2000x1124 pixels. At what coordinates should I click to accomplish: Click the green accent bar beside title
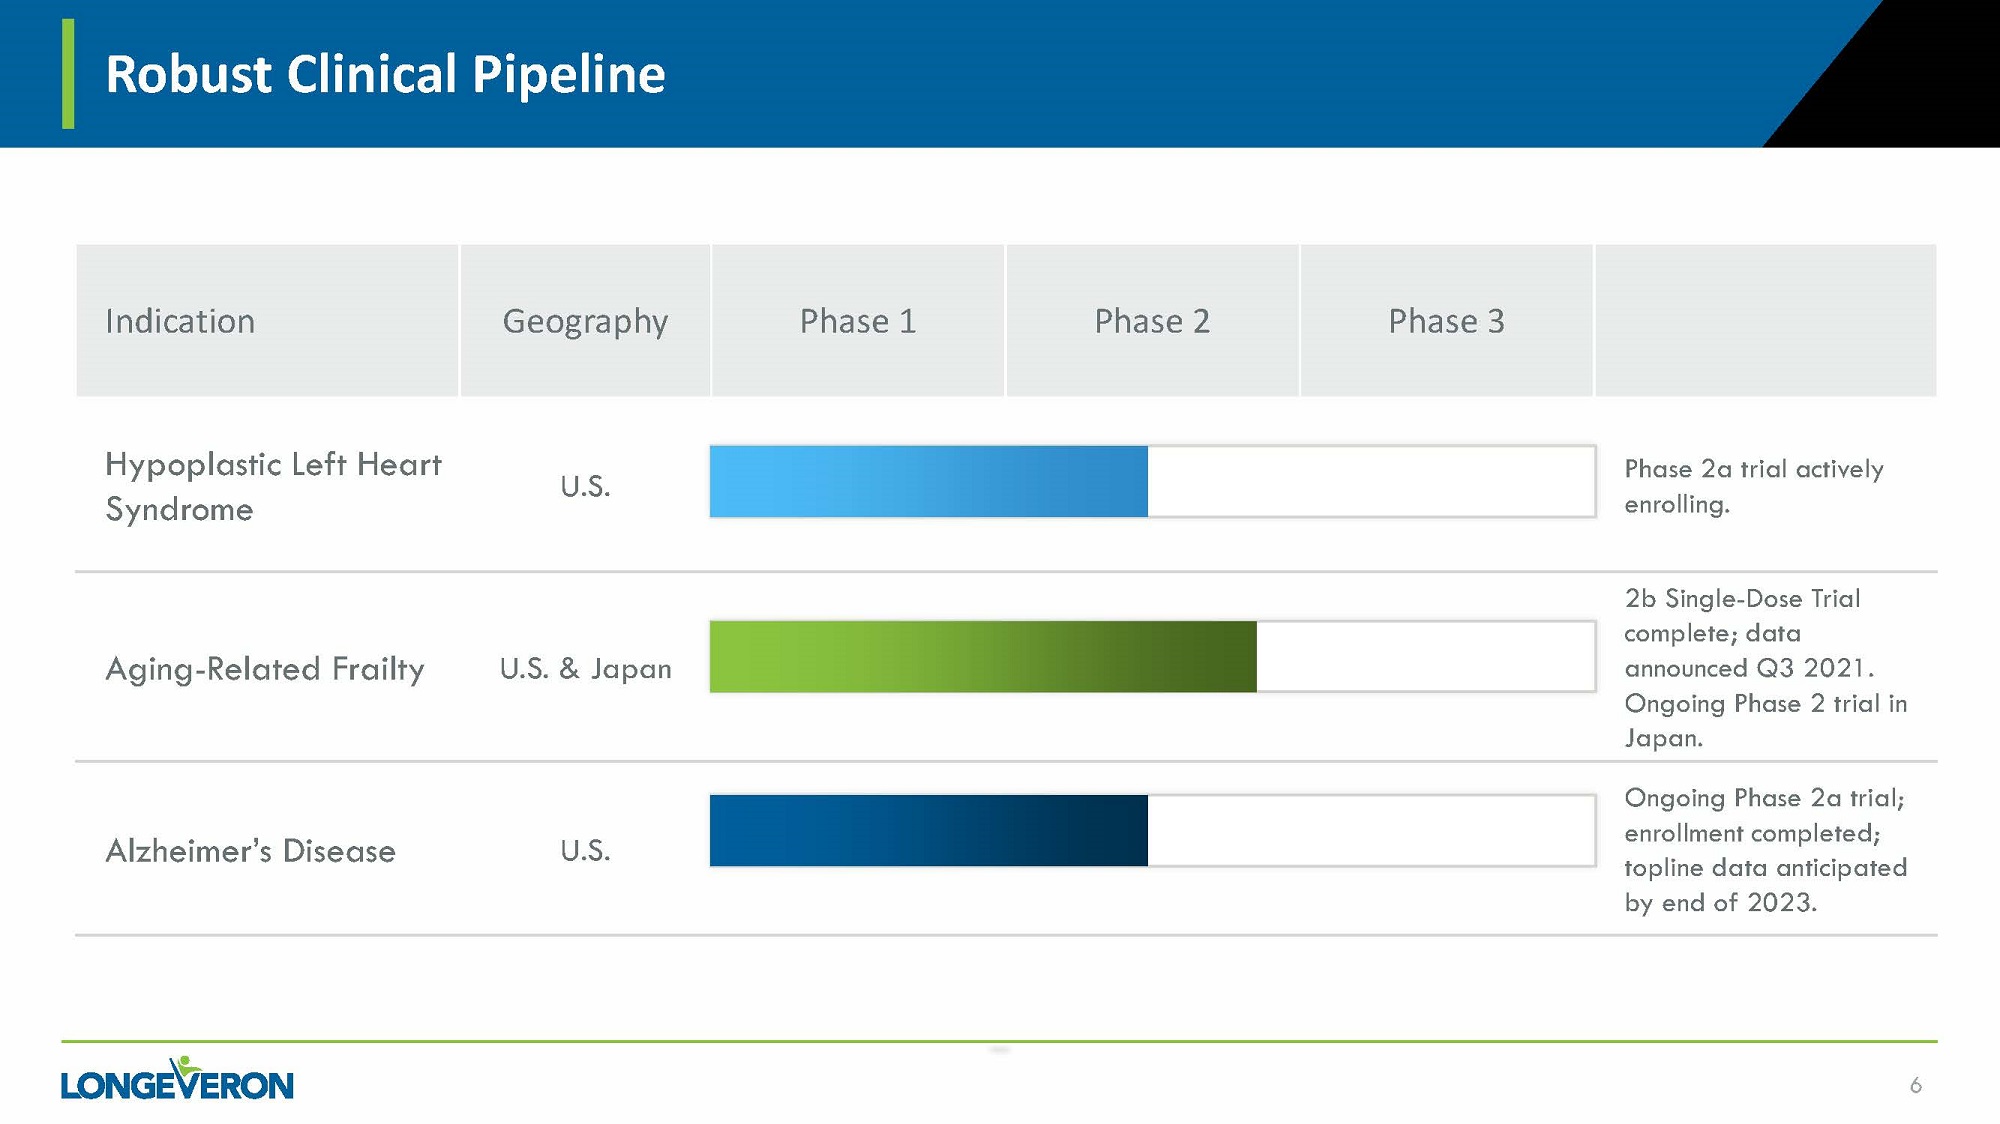point(68,74)
